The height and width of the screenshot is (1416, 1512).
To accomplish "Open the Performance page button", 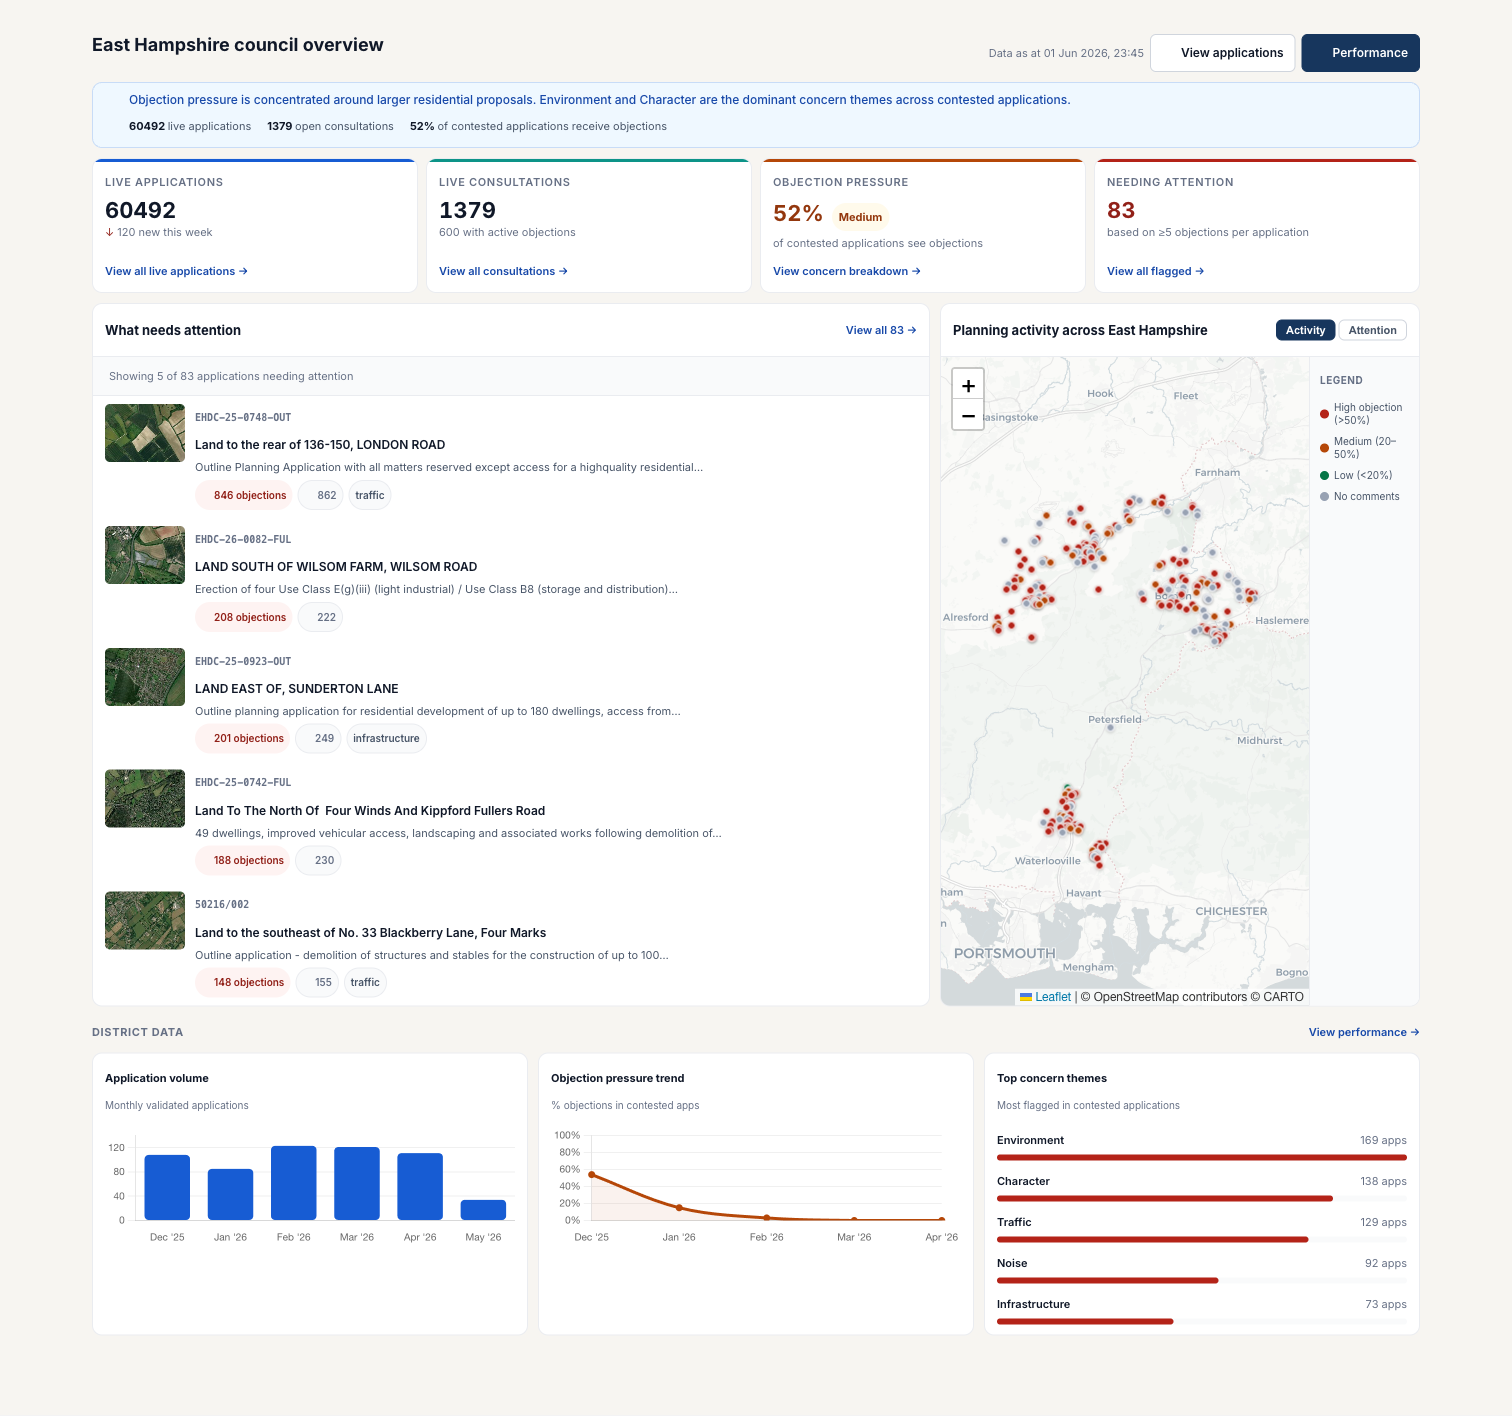I will (x=1360, y=53).
